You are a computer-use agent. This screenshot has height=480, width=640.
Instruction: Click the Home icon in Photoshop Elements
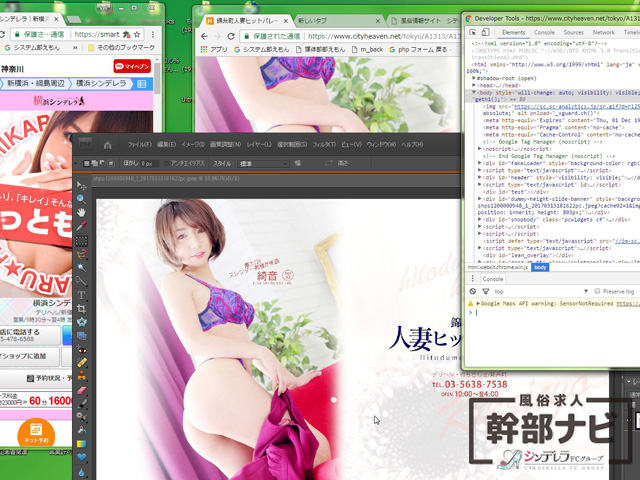coord(107,144)
